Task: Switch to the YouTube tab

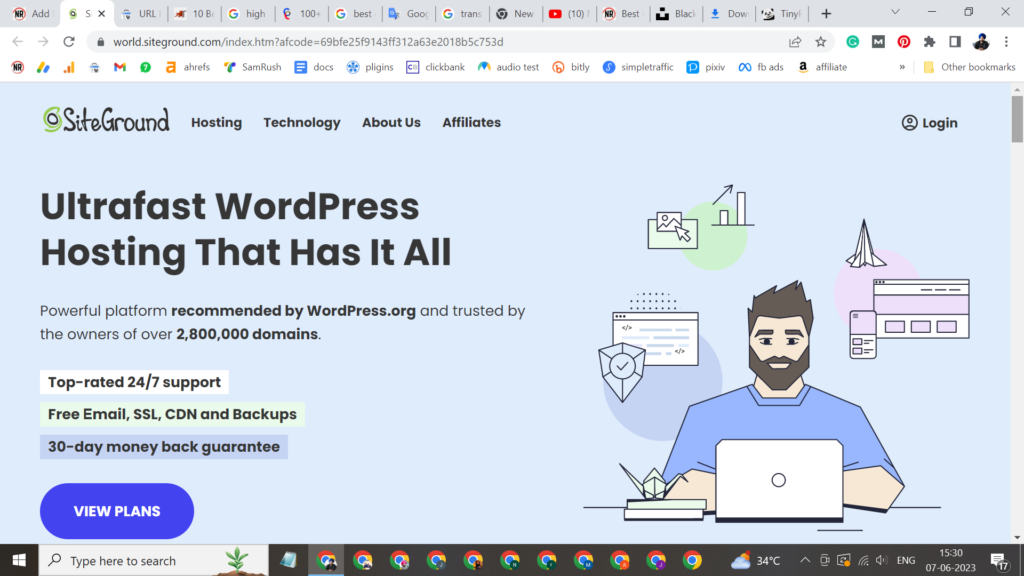Action: coord(569,14)
